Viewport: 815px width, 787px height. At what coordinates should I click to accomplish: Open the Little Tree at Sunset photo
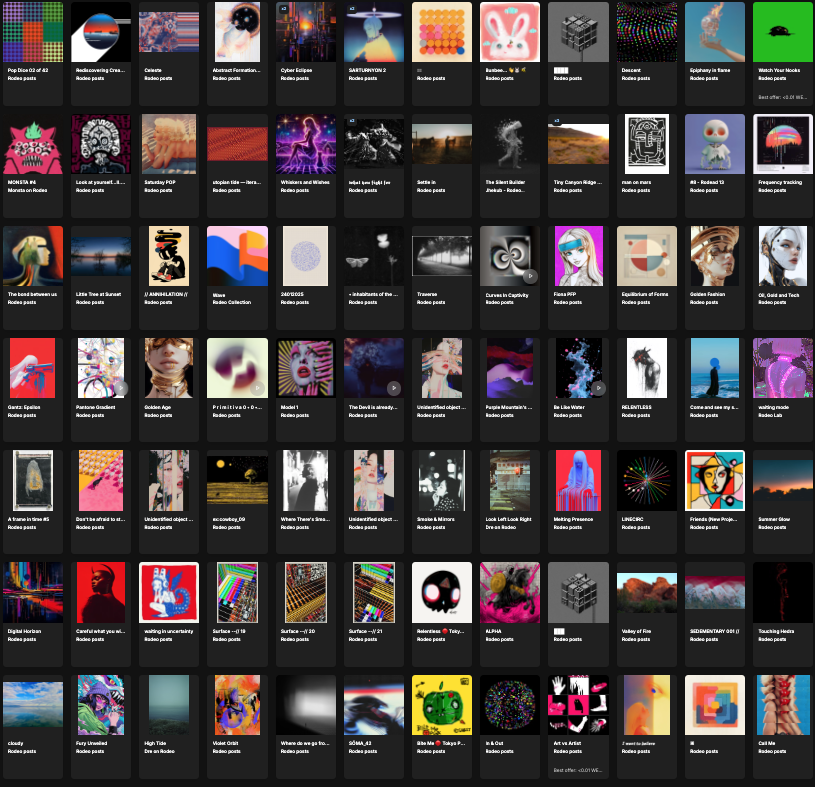click(x=101, y=256)
